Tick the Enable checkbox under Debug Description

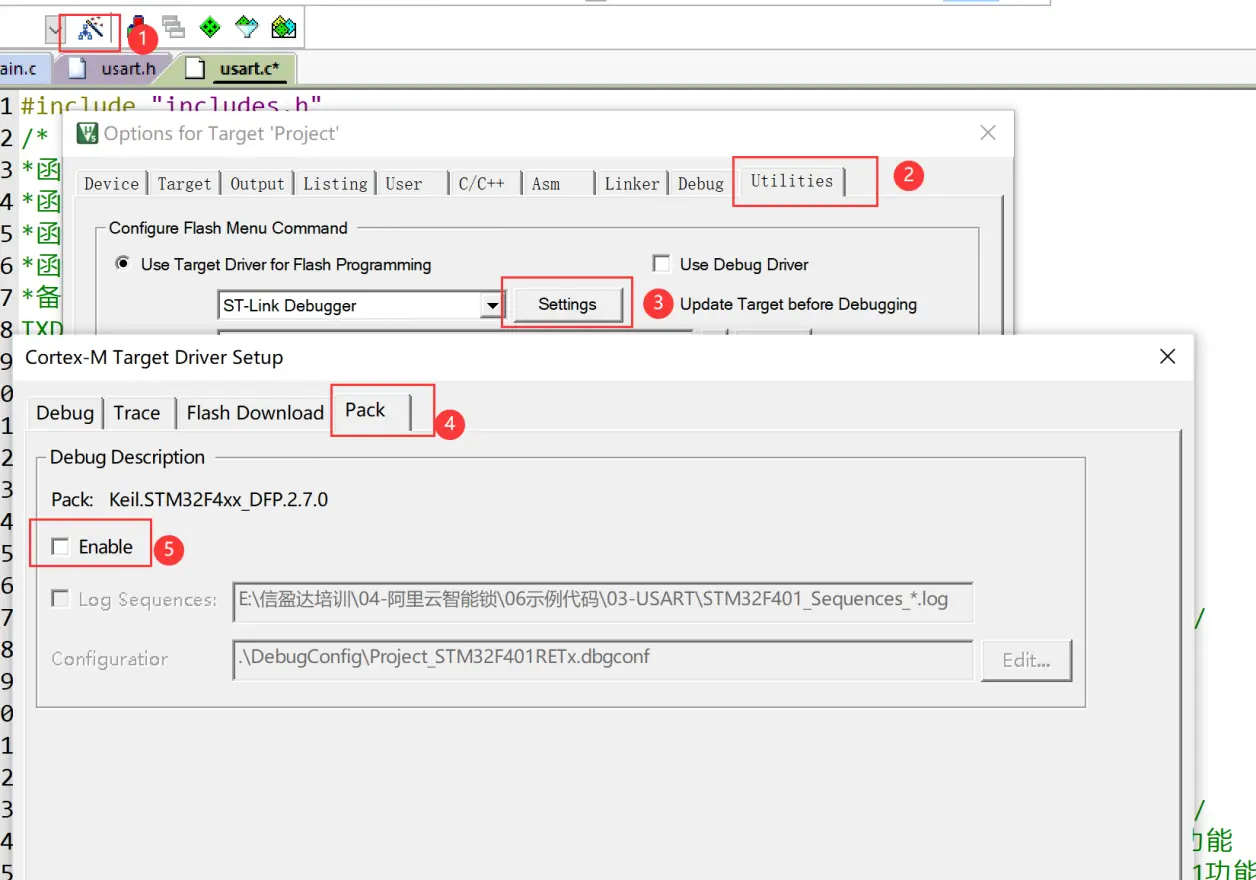pos(62,547)
